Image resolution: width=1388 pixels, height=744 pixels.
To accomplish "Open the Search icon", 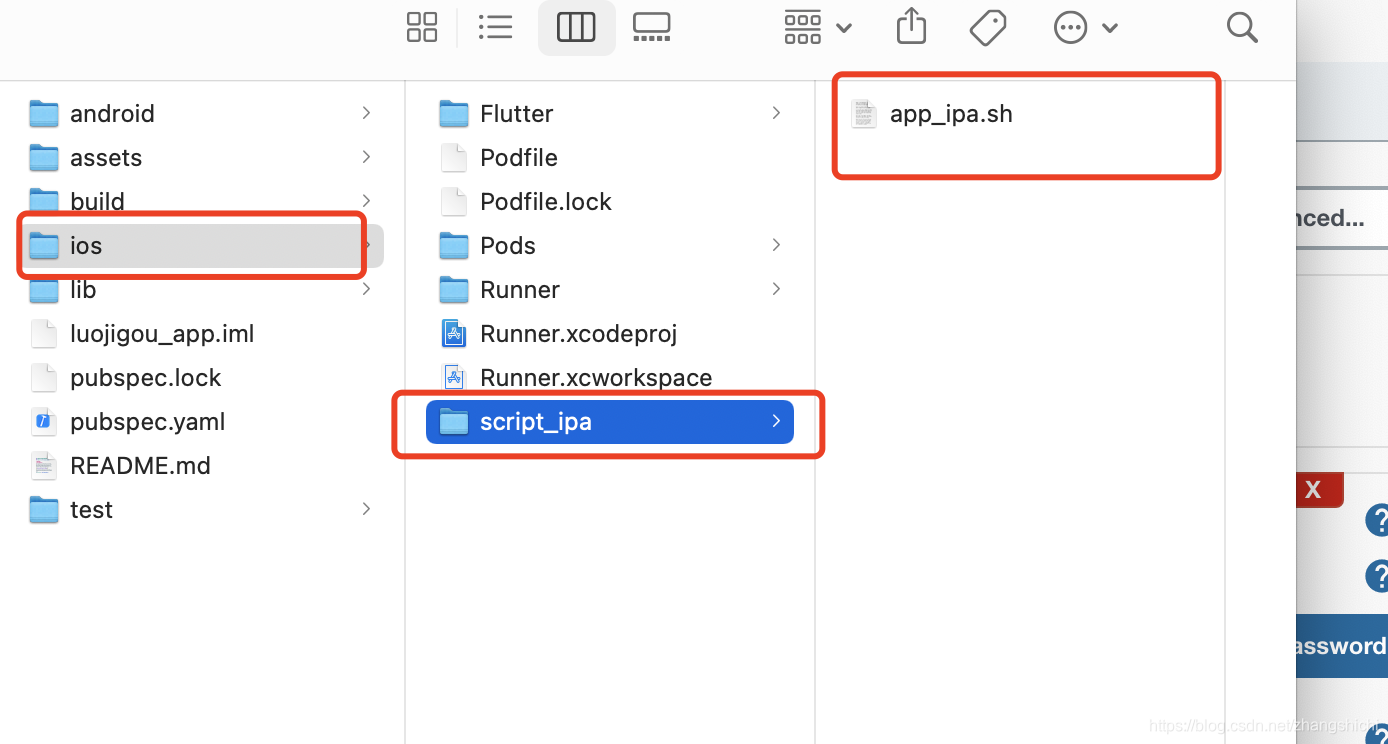I will tap(1242, 27).
